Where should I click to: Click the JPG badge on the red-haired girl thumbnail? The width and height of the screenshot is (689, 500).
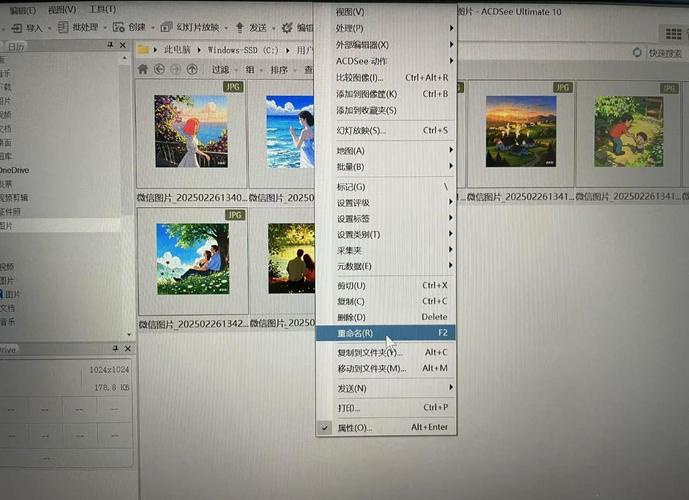[x=233, y=87]
